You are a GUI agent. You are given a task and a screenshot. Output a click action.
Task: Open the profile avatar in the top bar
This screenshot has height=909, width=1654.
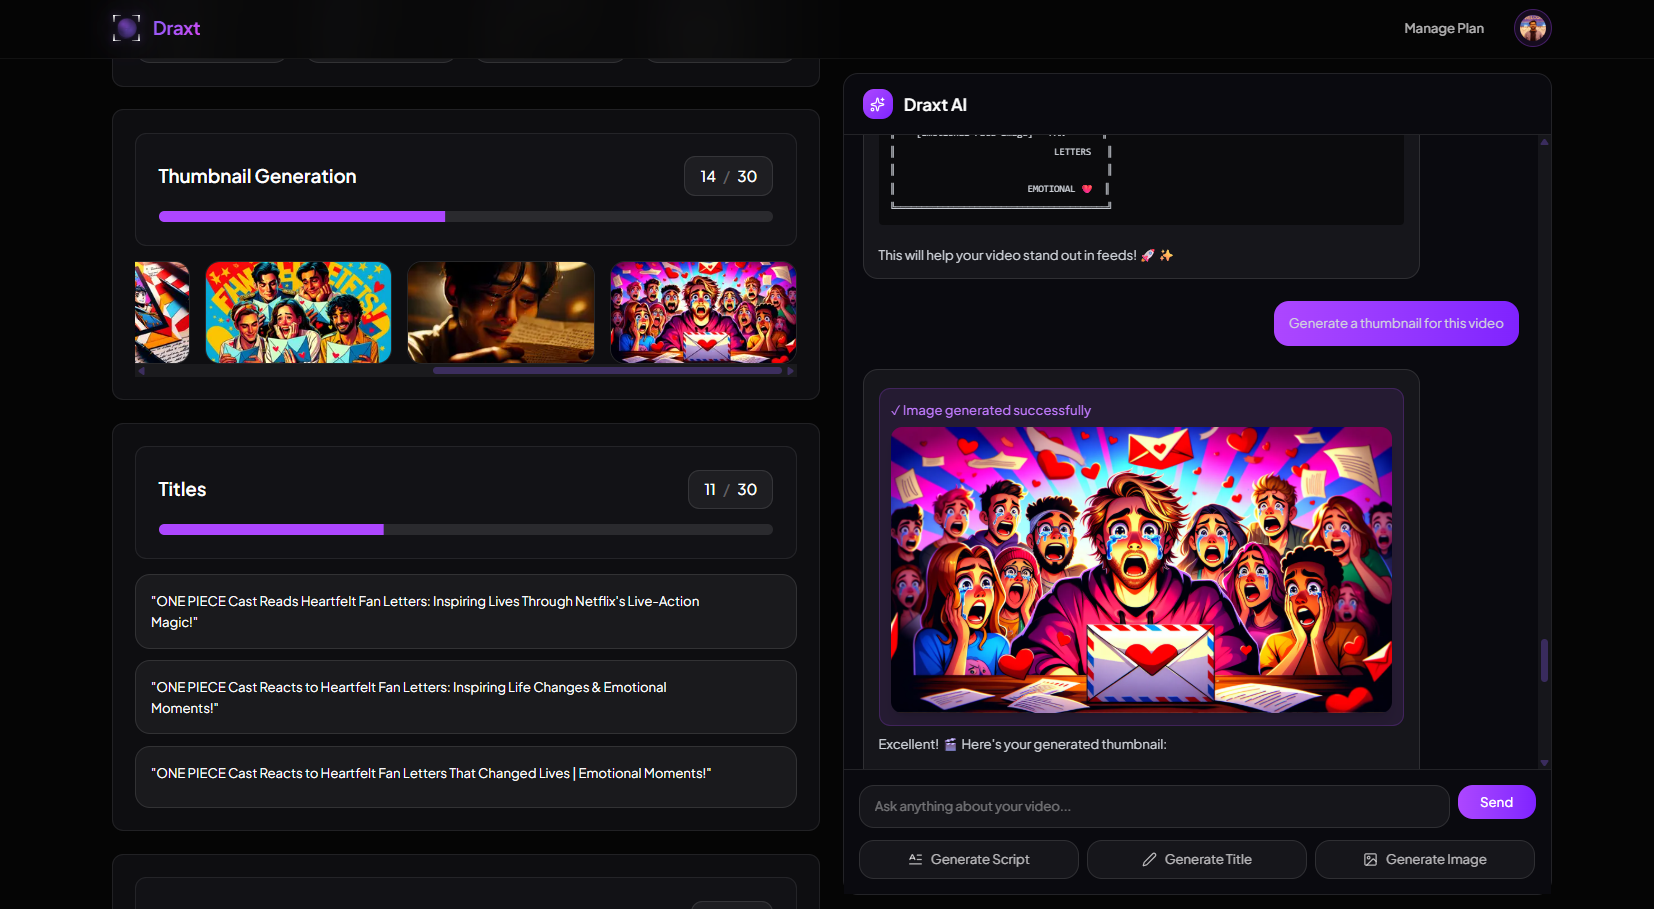tap(1532, 28)
